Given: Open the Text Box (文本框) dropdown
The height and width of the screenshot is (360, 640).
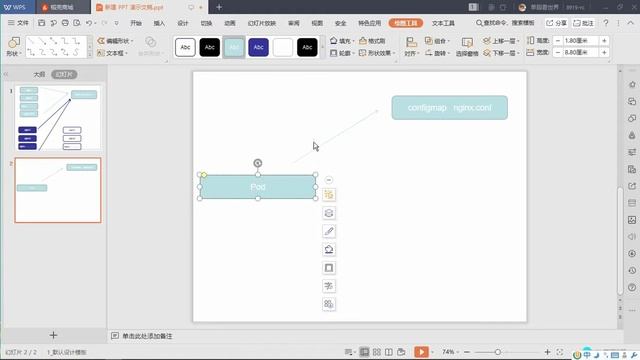Looking at the screenshot, I should coord(113,53).
